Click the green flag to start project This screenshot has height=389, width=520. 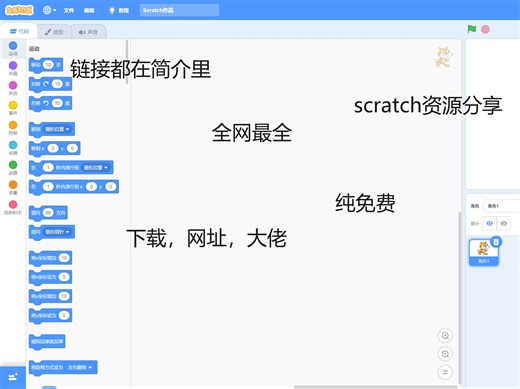click(x=472, y=29)
